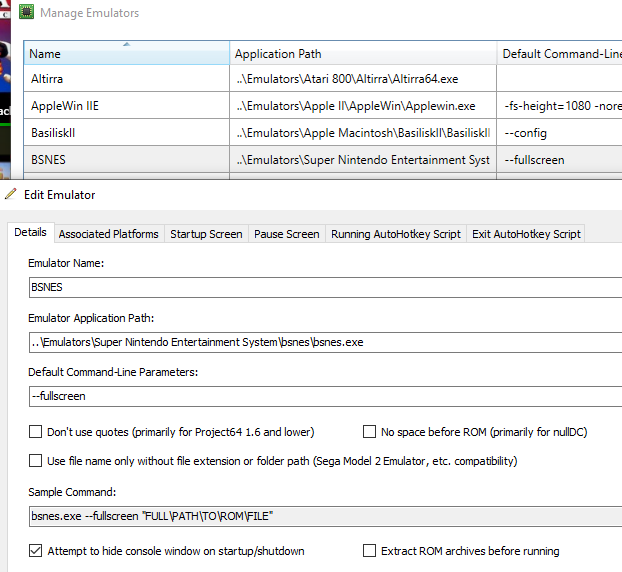The height and width of the screenshot is (572, 622).
Task: Click the Manage Emulators window chip icon
Action: [x=27, y=12]
